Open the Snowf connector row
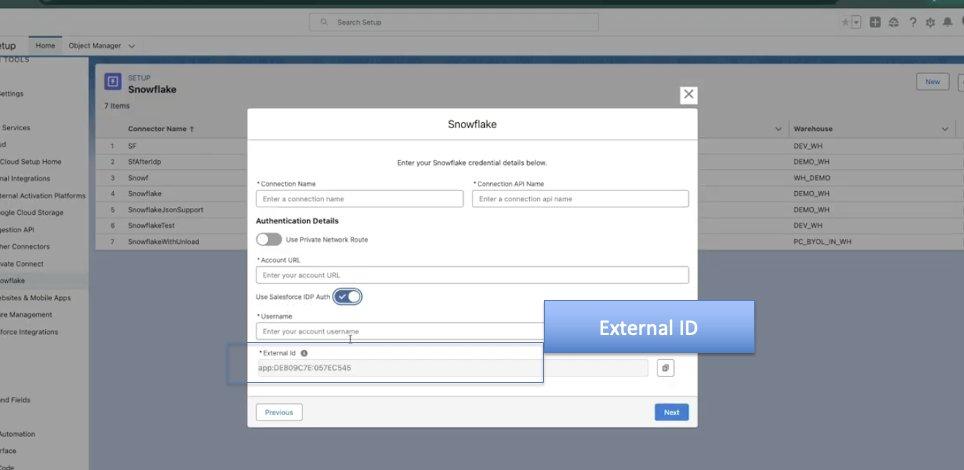This screenshot has height=470, width=964. tap(138, 178)
